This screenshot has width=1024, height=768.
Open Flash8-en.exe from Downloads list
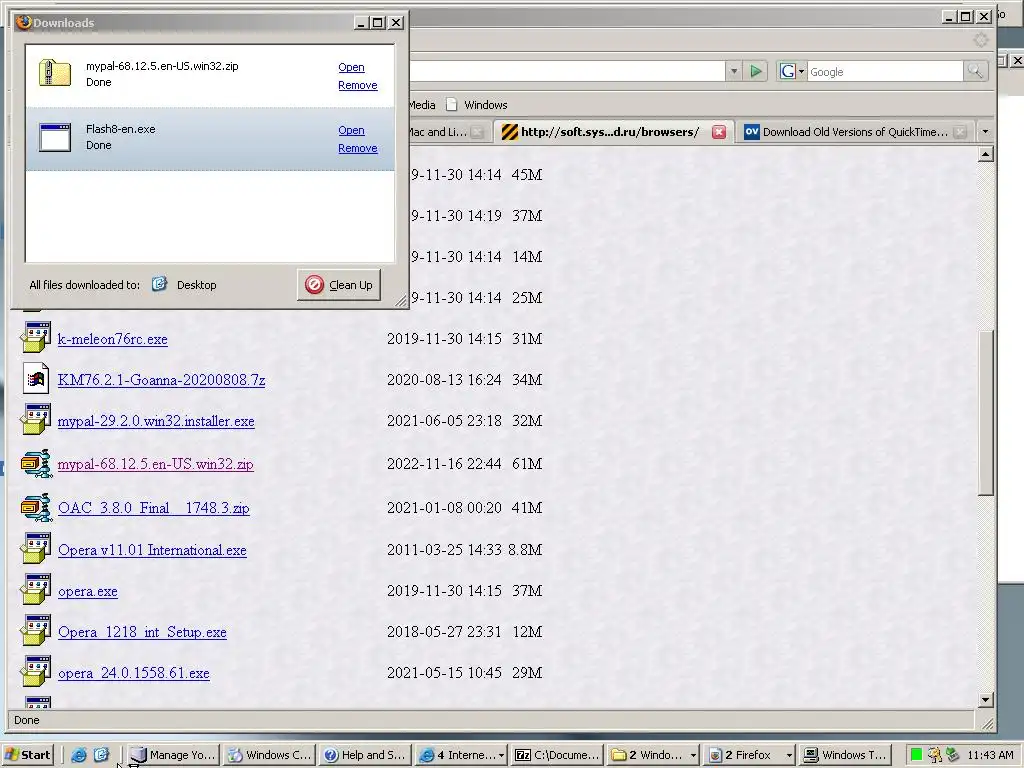coord(351,131)
